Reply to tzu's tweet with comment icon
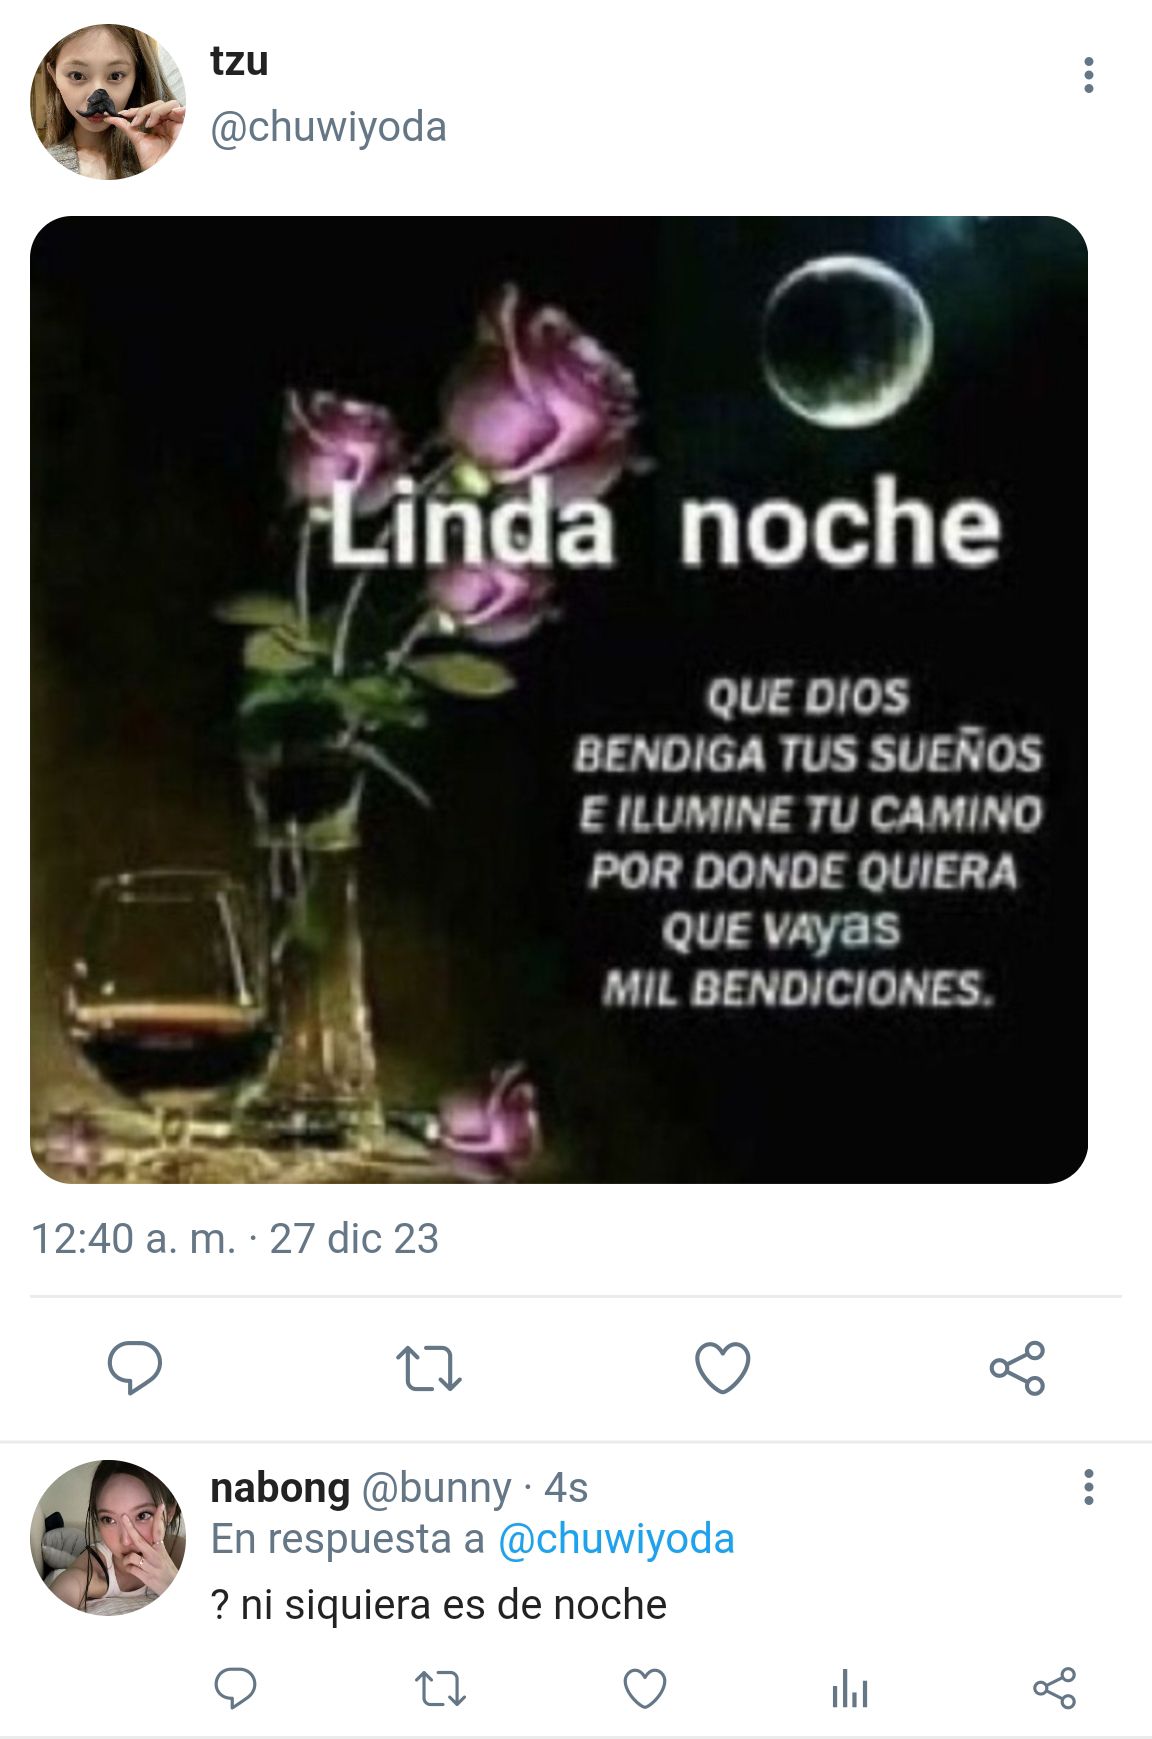1152x1739 pixels. tap(134, 1367)
